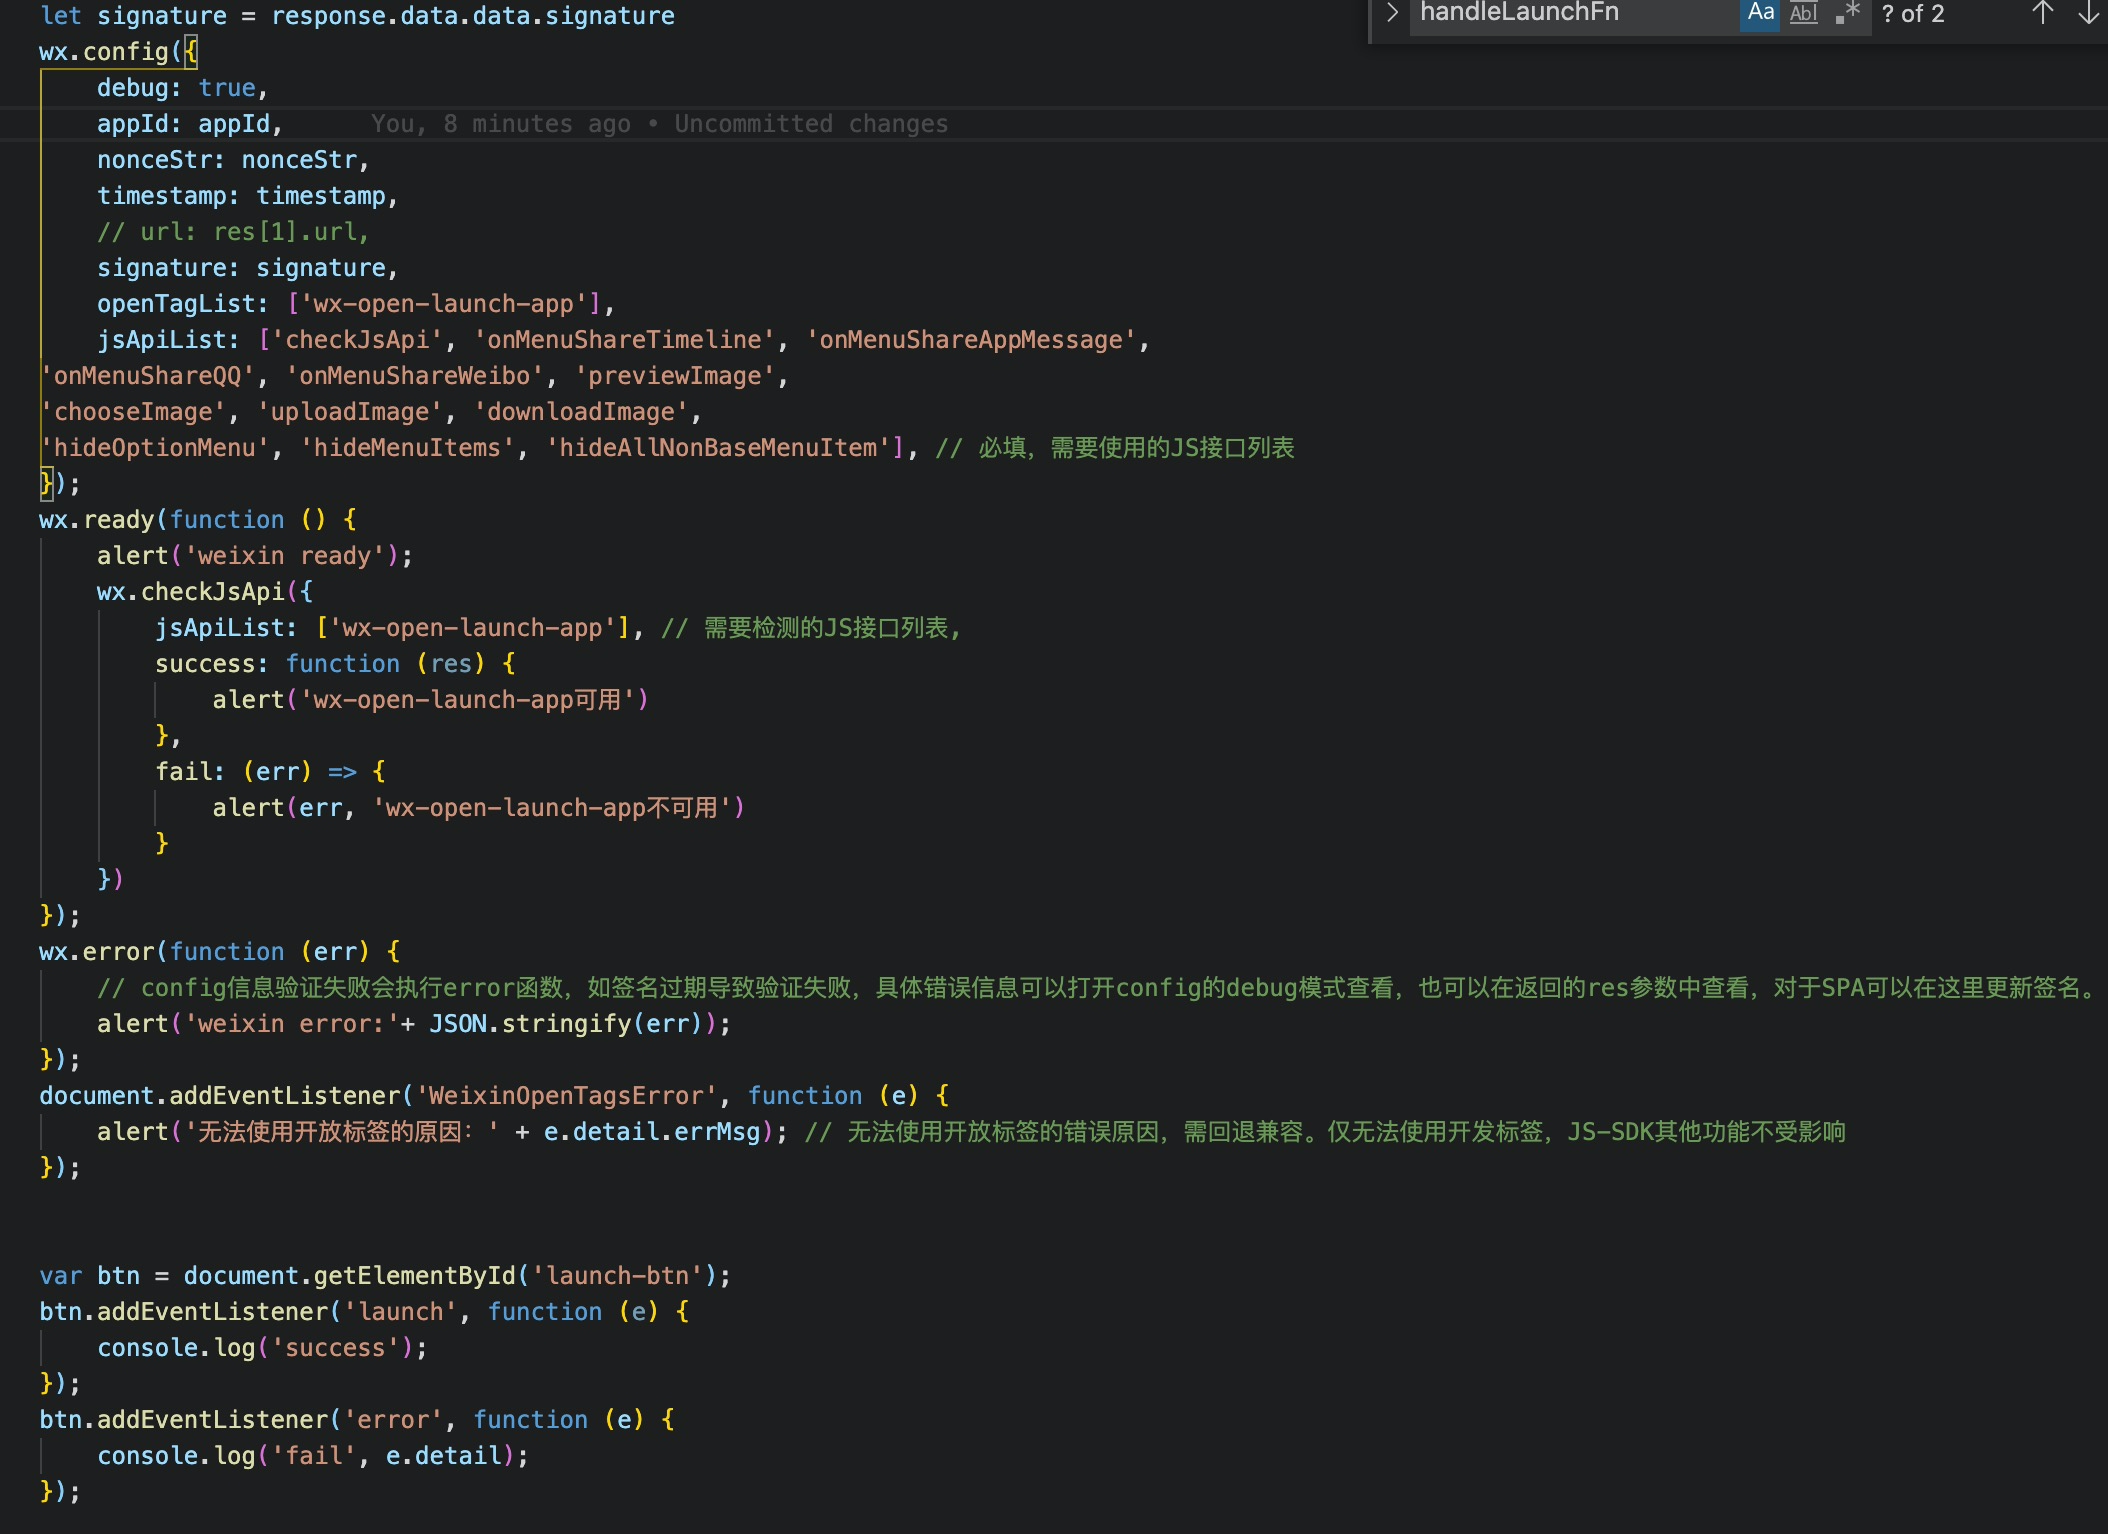Click JSON.stringify in wx.error handler
The height and width of the screenshot is (1534, 2108).
530,1024
